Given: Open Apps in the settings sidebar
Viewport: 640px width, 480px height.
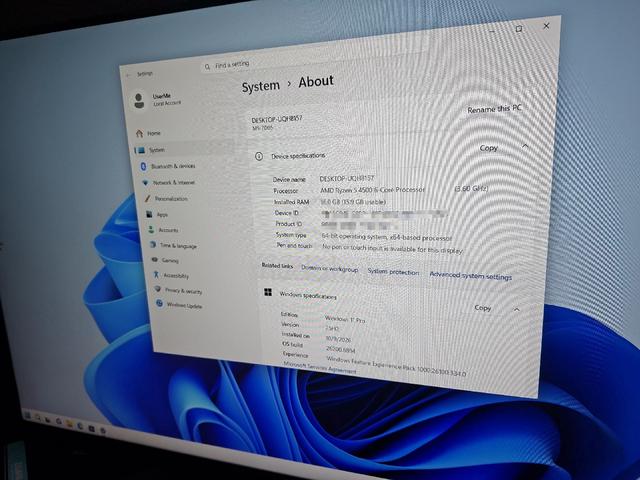Looking at the screenshot, I should coord(162,214).
